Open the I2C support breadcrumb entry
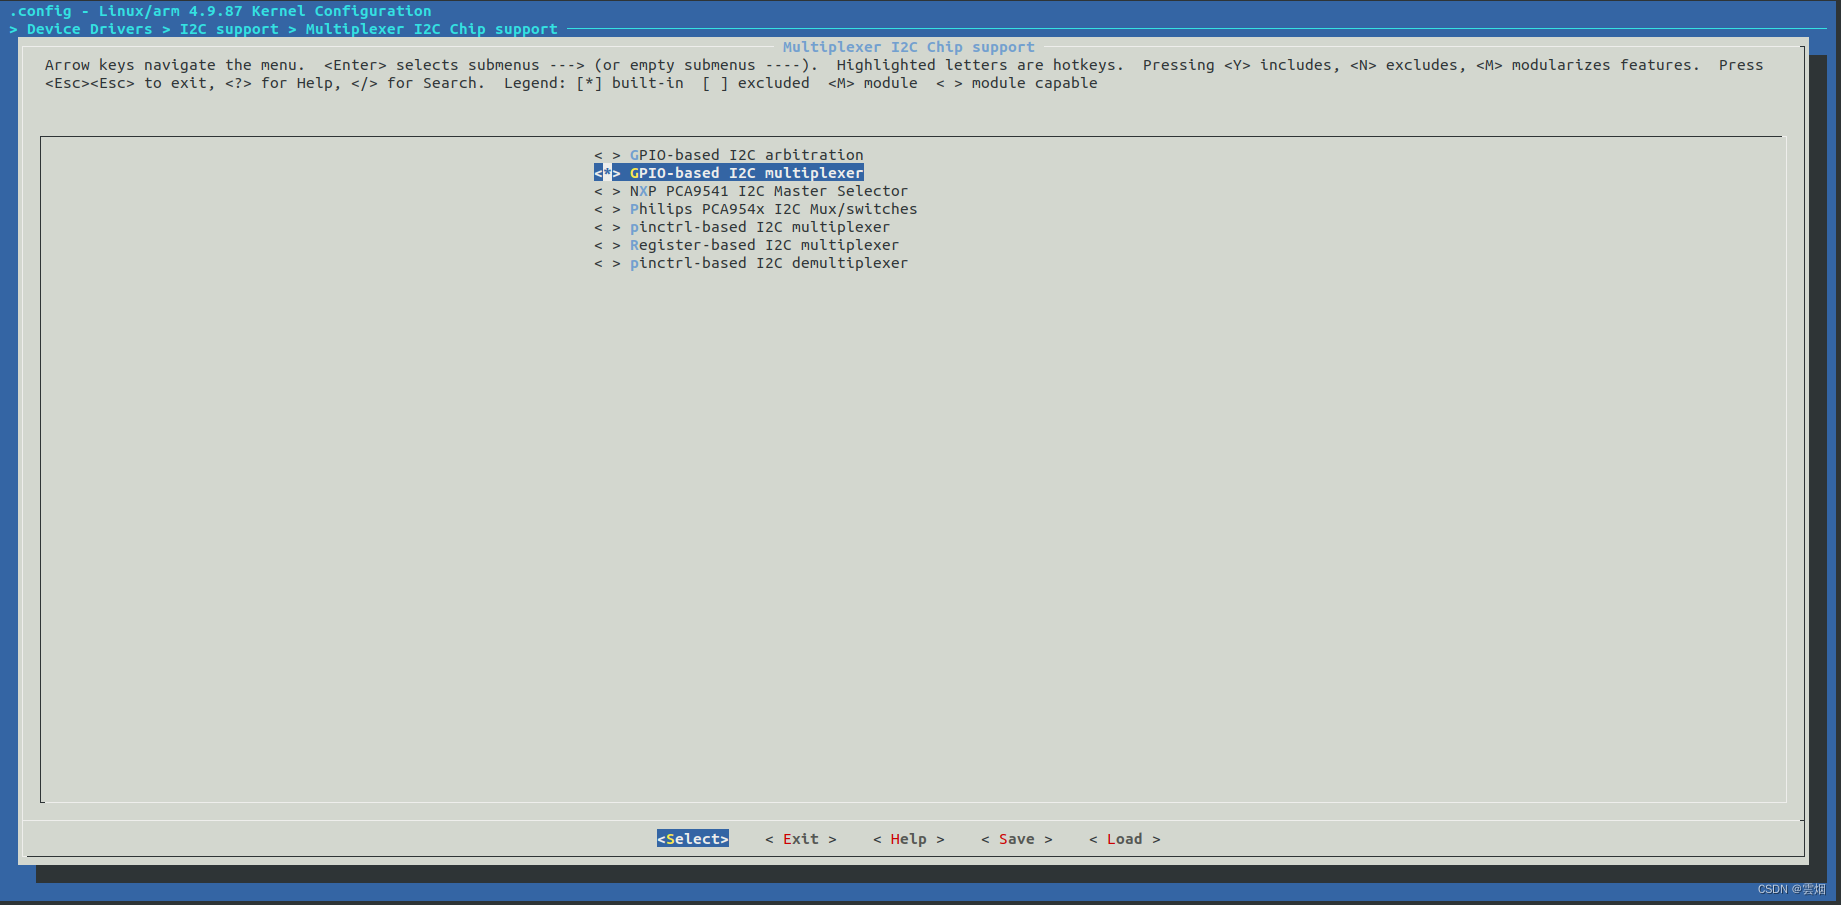 [229, 28]
